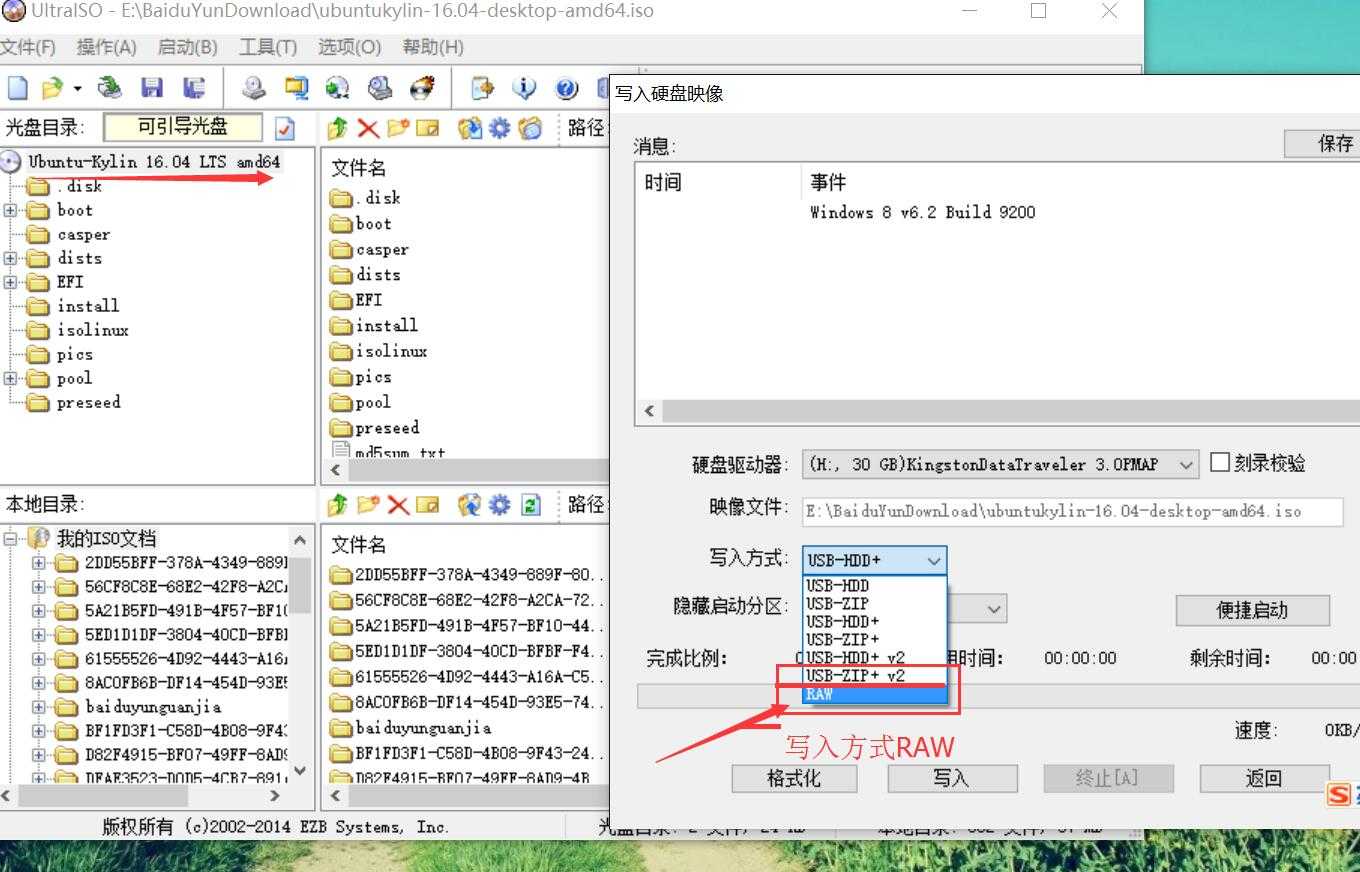Enable the 刻录校验 checkbox

pos(1219,462)
